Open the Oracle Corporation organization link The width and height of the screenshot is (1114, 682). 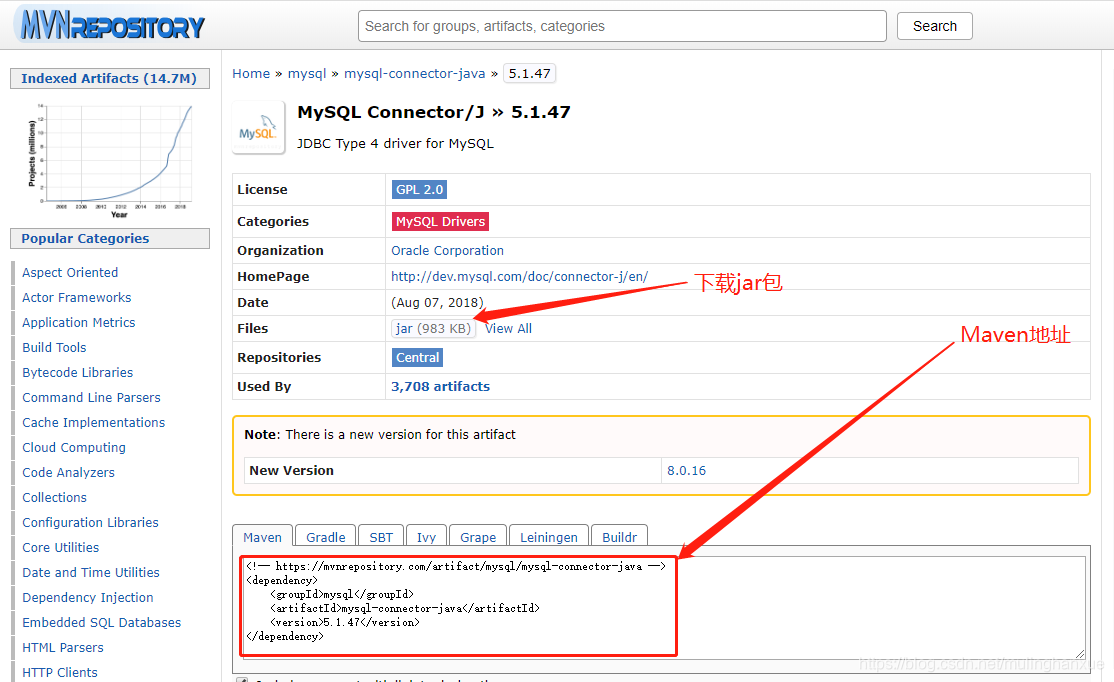(448, 251)
